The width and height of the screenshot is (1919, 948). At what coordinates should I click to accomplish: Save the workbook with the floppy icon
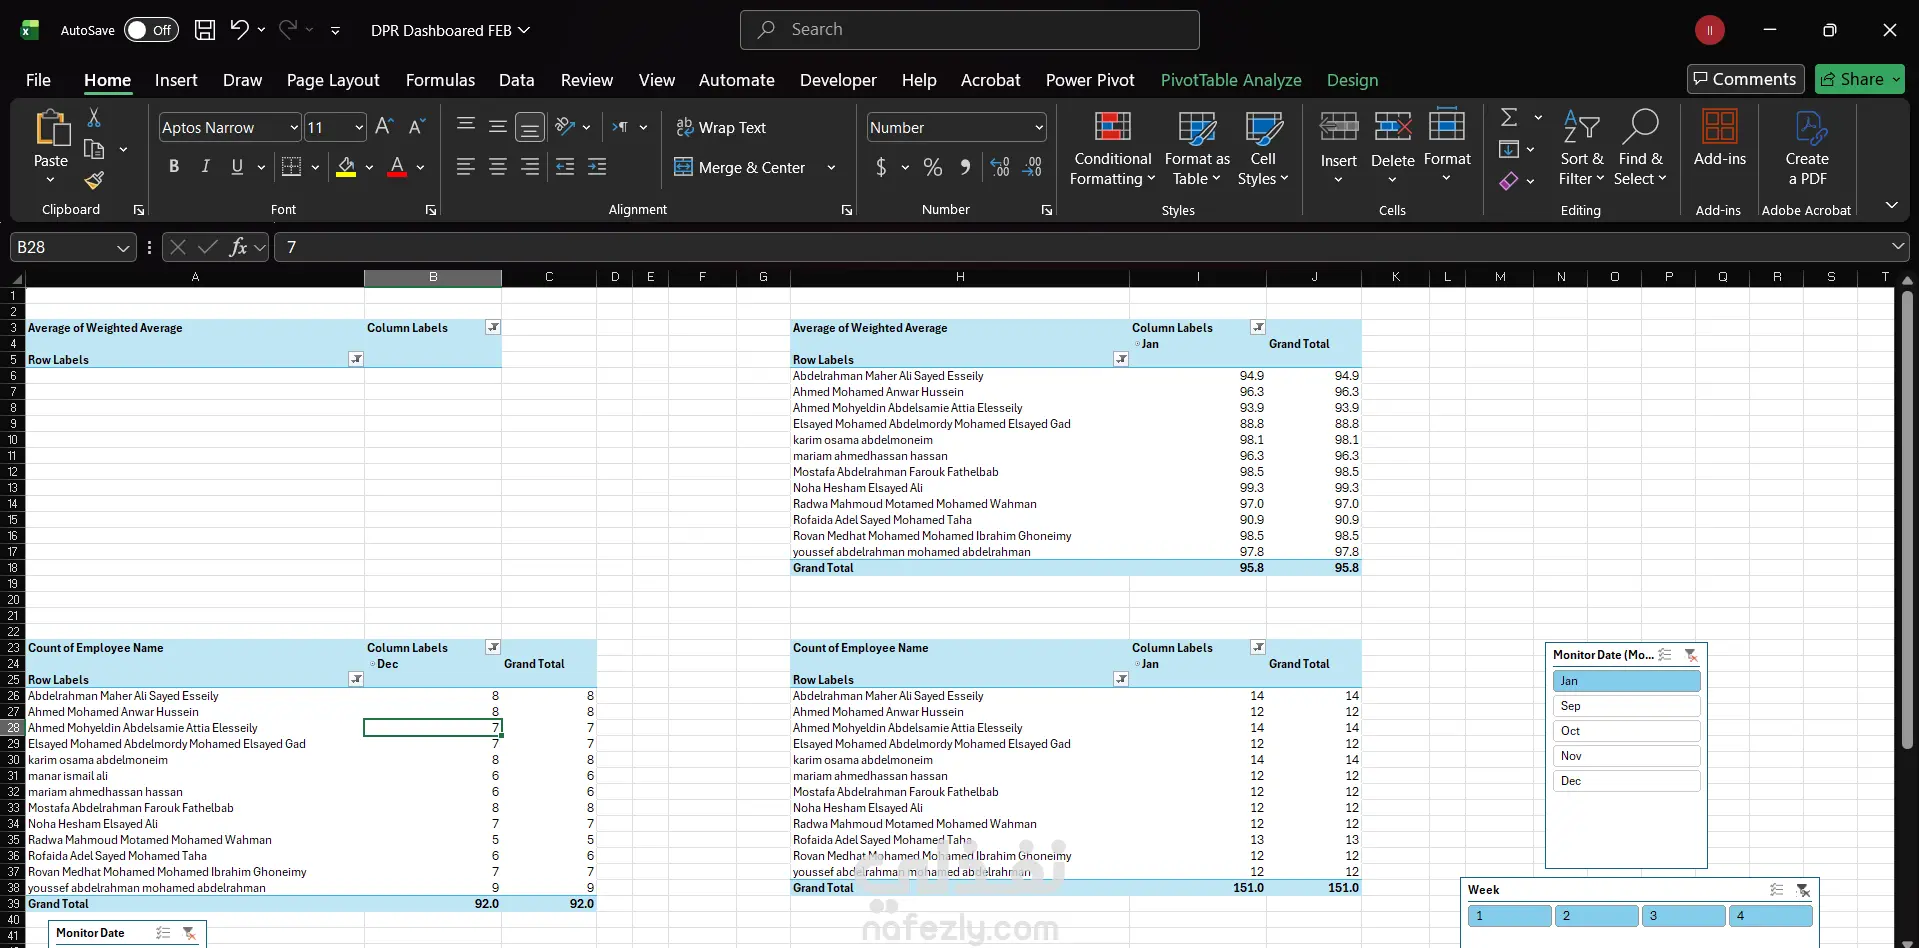[204, 30]
